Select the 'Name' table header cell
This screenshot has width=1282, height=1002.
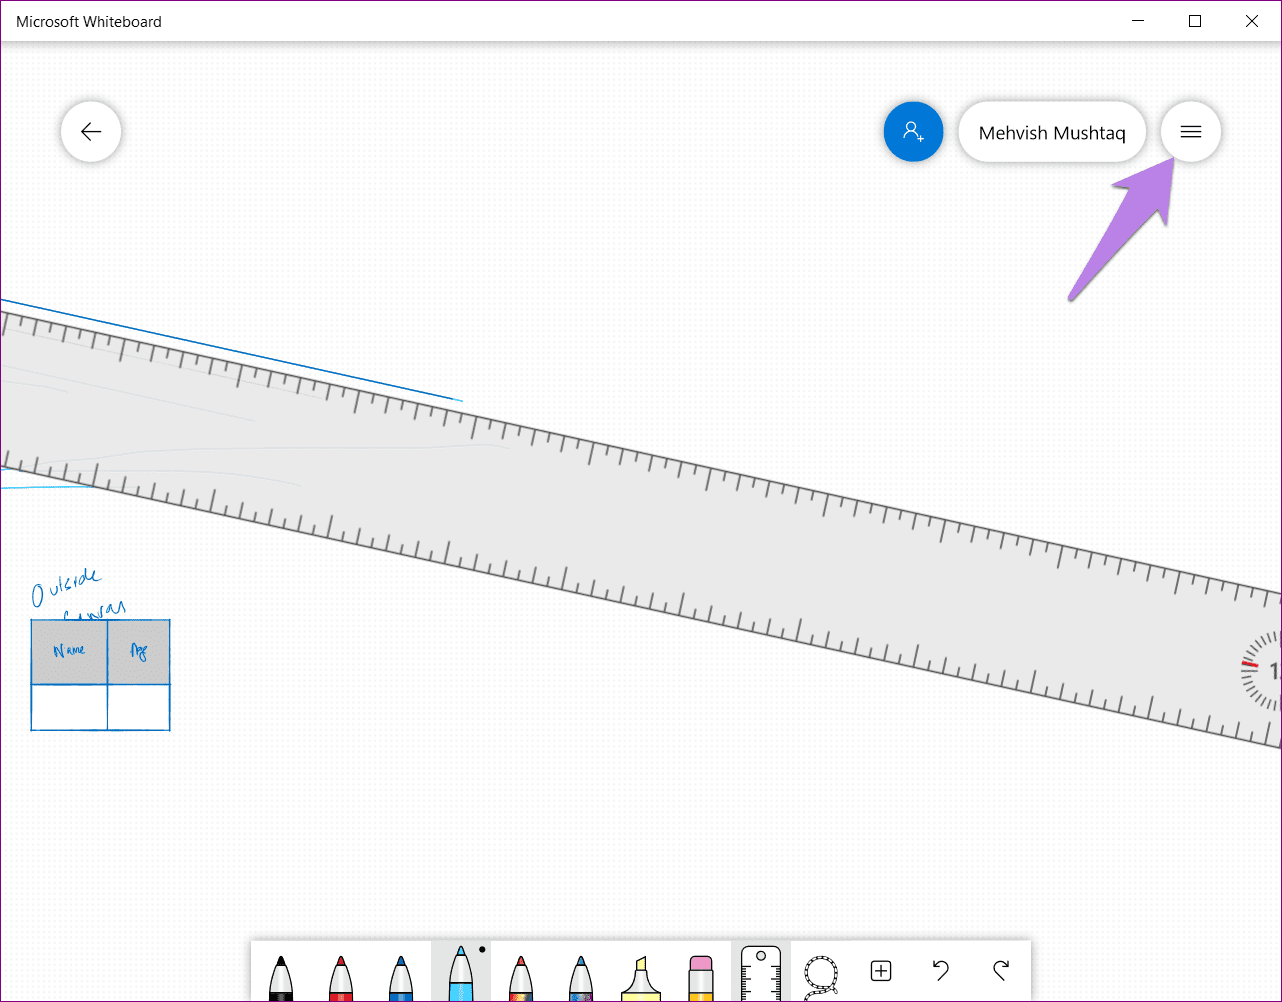(x=69, y=652)
